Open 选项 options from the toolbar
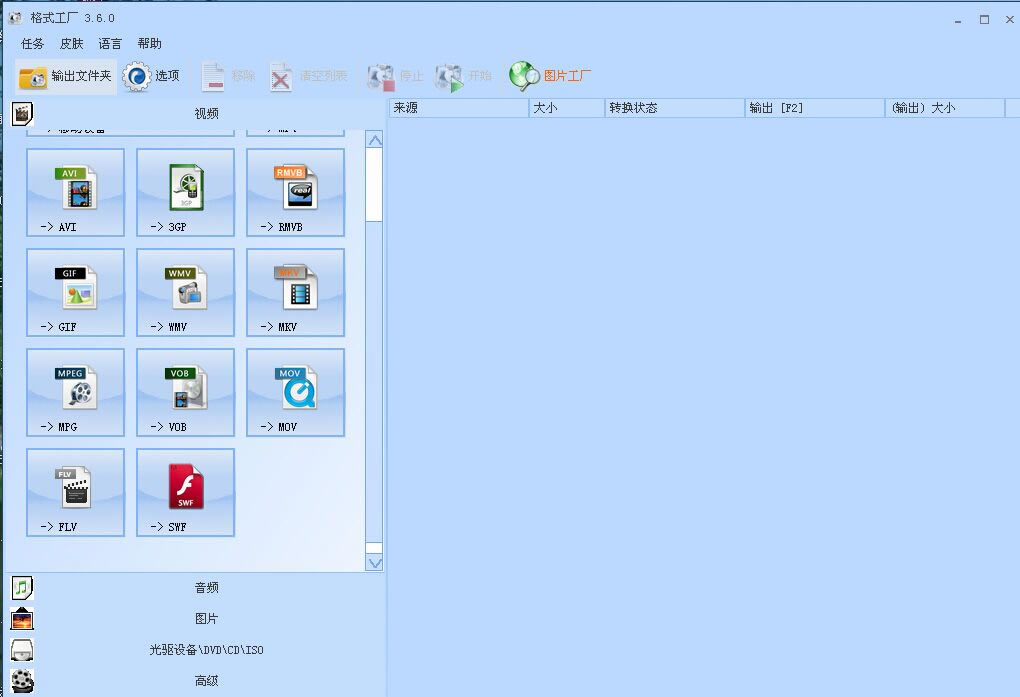This screenshot has height=697, width=1020. (152, 76)
